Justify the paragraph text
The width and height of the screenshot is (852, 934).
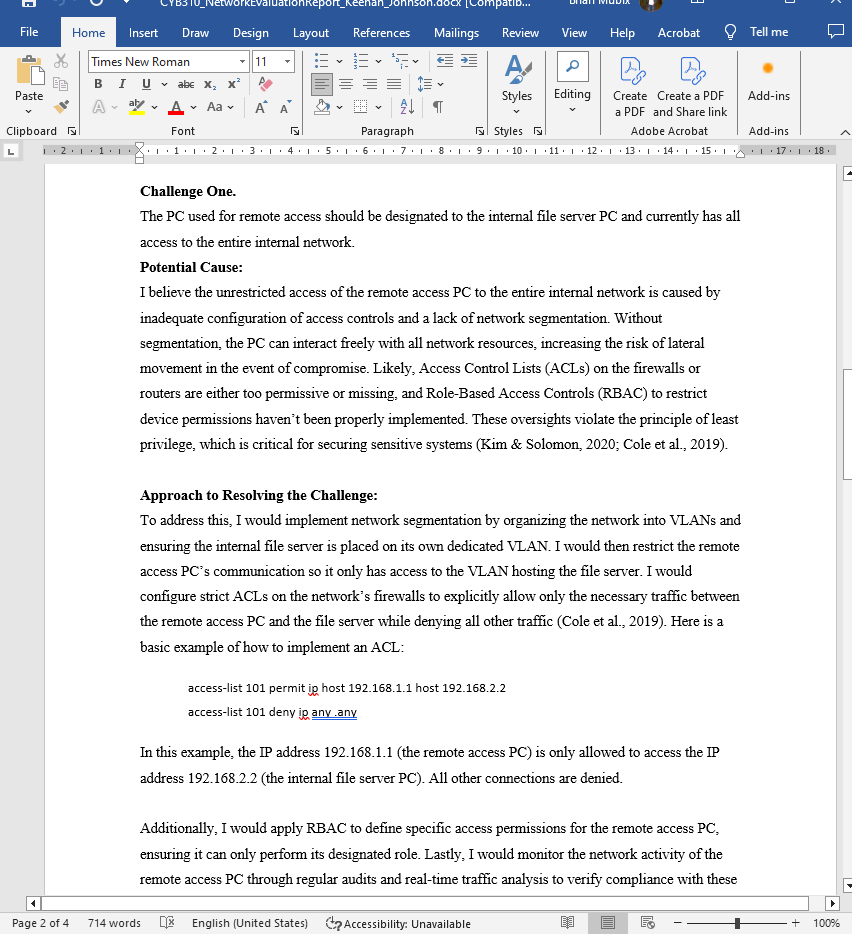click(394, 84)
